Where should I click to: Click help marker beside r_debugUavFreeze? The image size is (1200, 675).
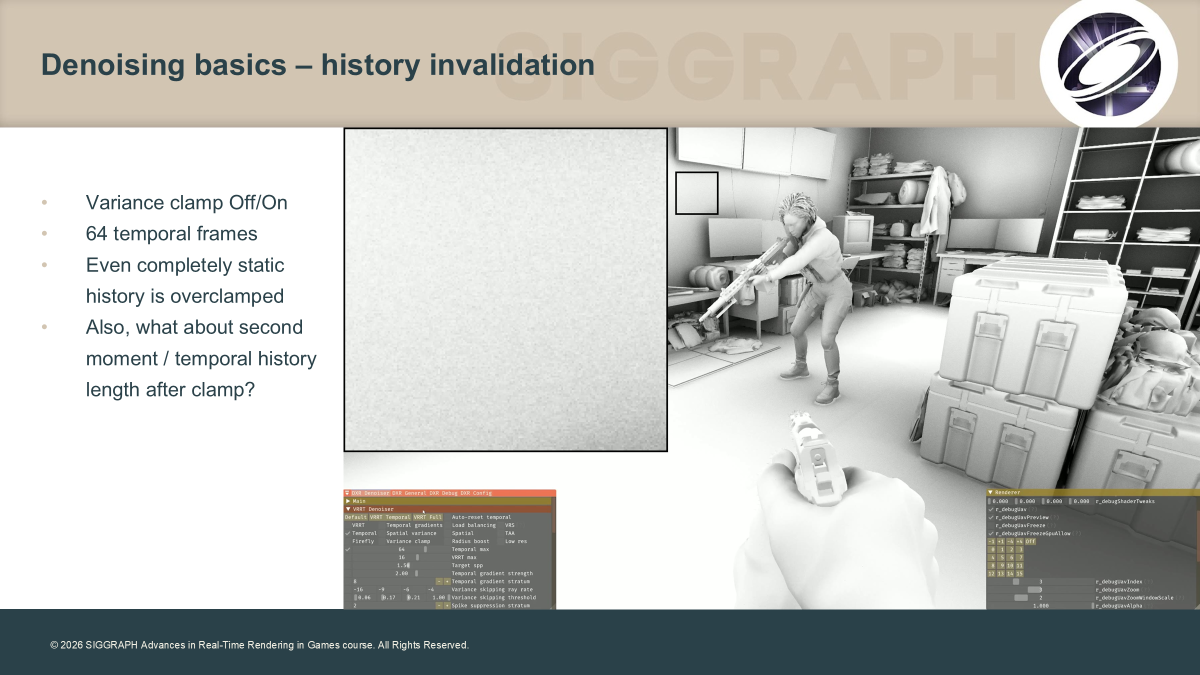click(1051, 525)
